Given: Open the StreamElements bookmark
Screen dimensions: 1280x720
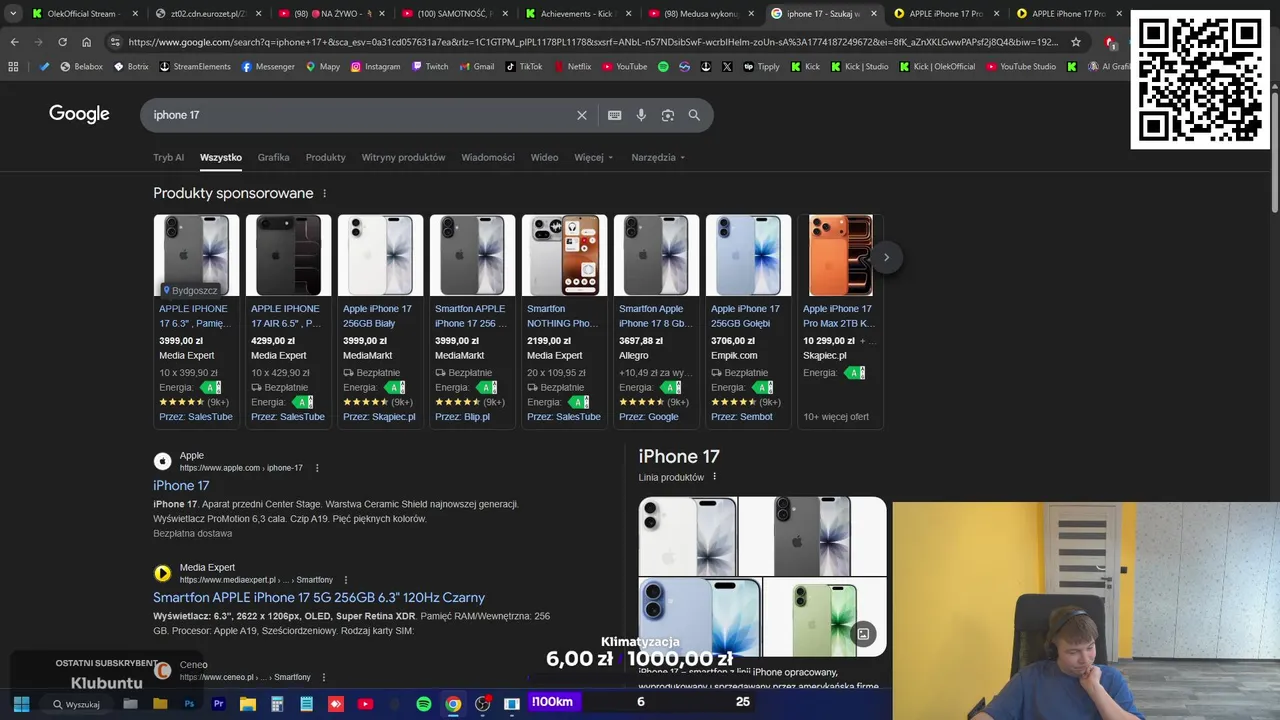Looking at the screenshot, I should (195, 67).
